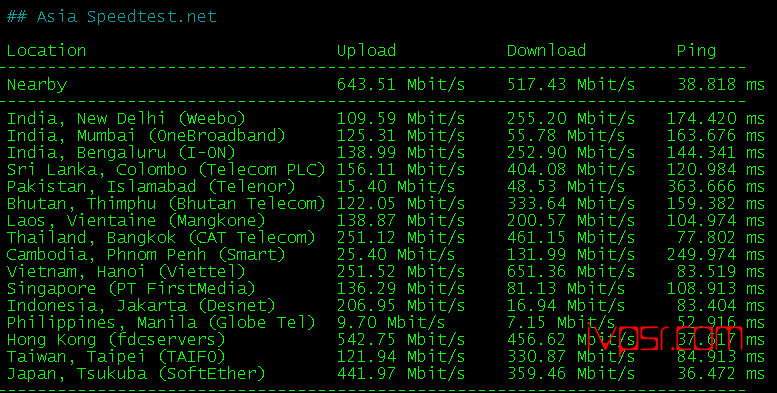
Task: Click the 363.666 ms Islamabad ping value
Action: click(x=716, y=186)
